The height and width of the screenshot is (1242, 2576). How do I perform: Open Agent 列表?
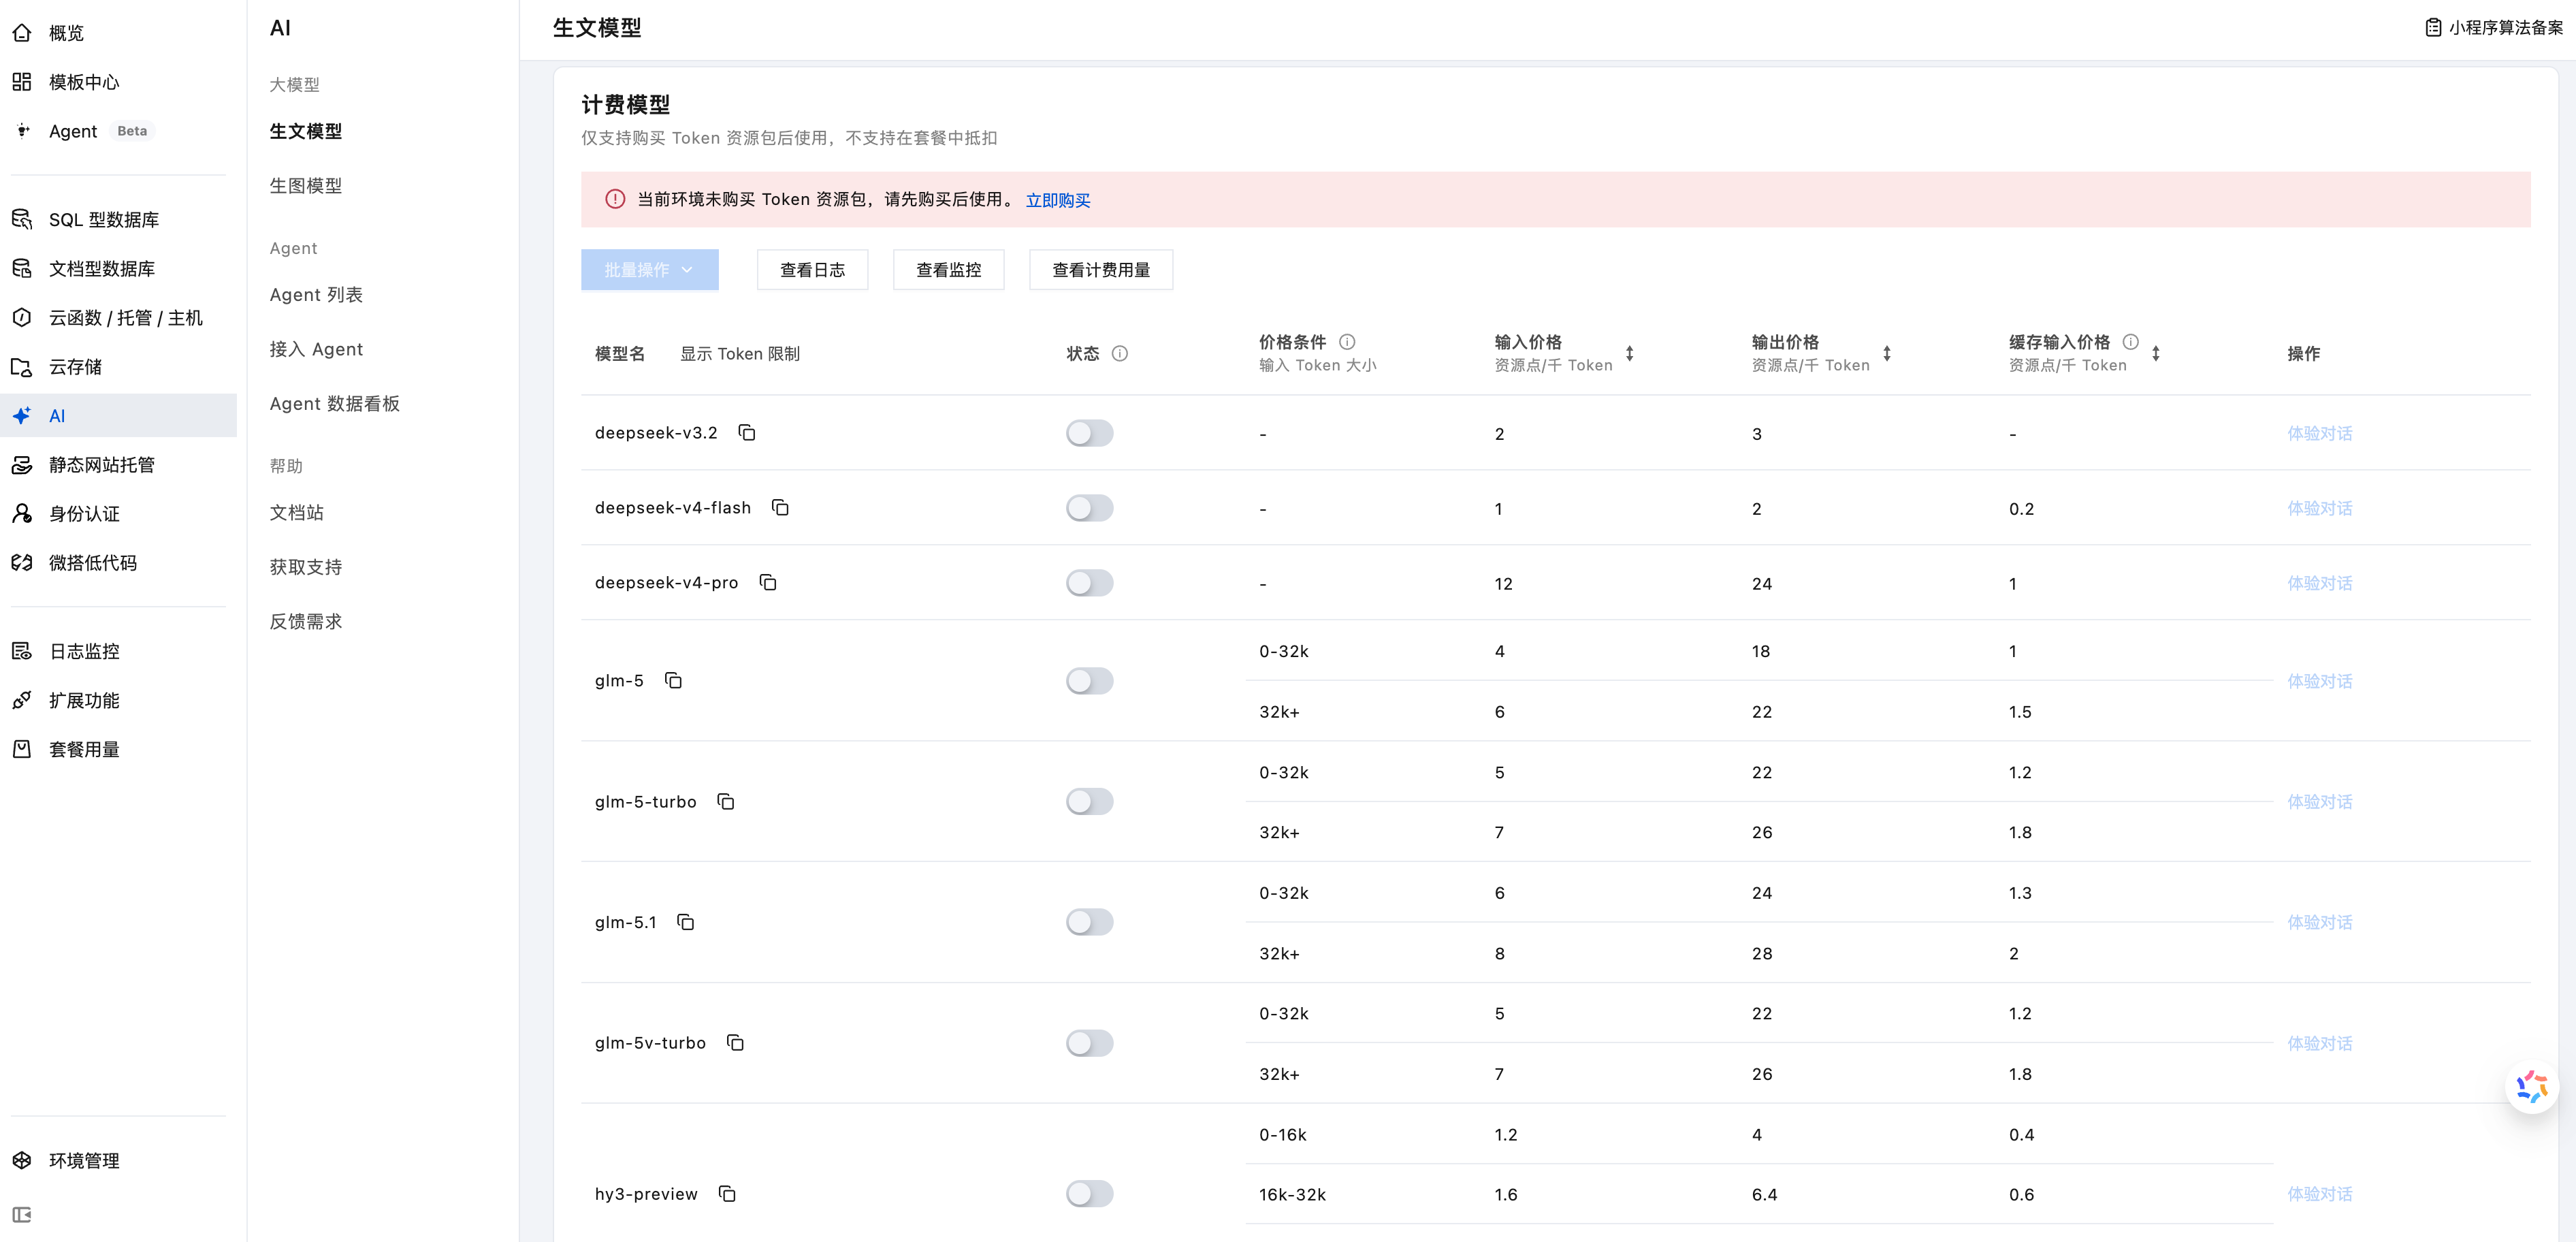pyautogui.click(x=316, y=295)
